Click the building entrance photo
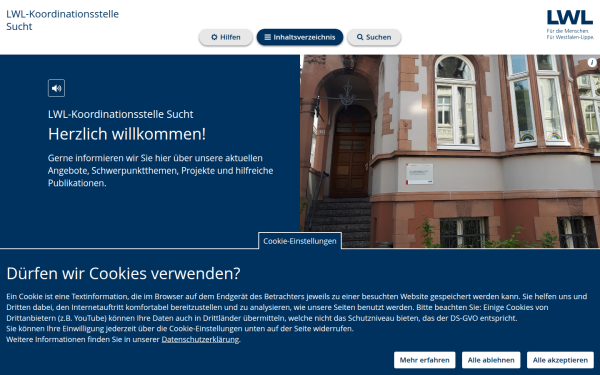Screen dimensions: 600x375 pyautogui.click(x=450, y=151)
